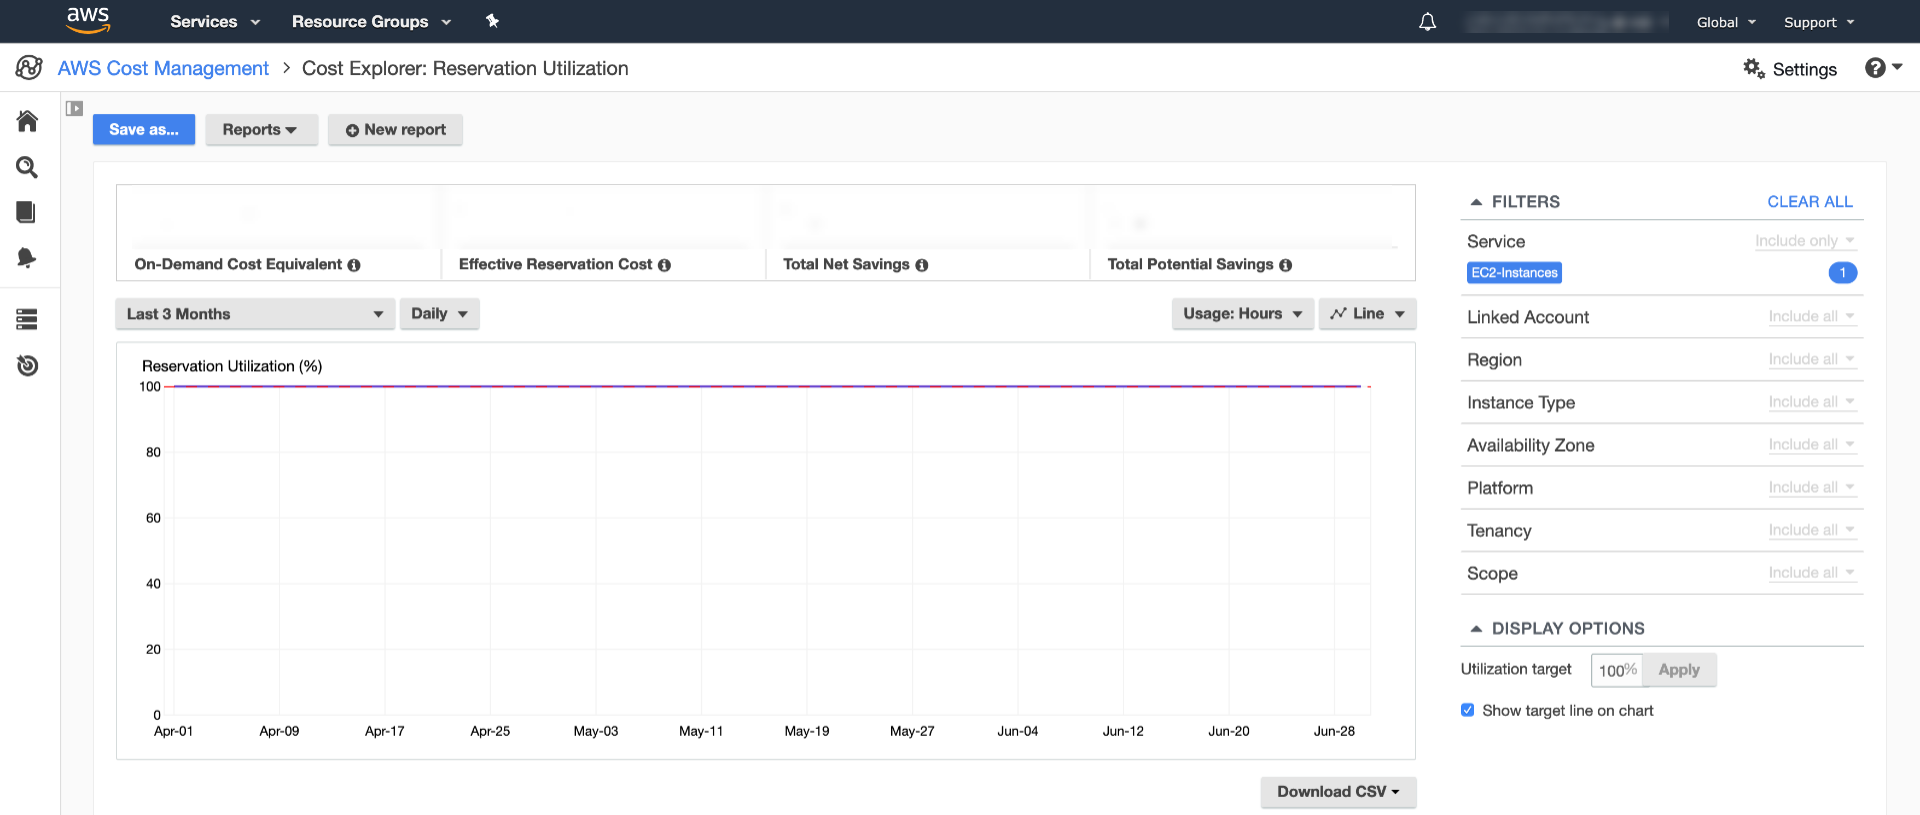Open the Last 3 Months date range

[255, 314]
